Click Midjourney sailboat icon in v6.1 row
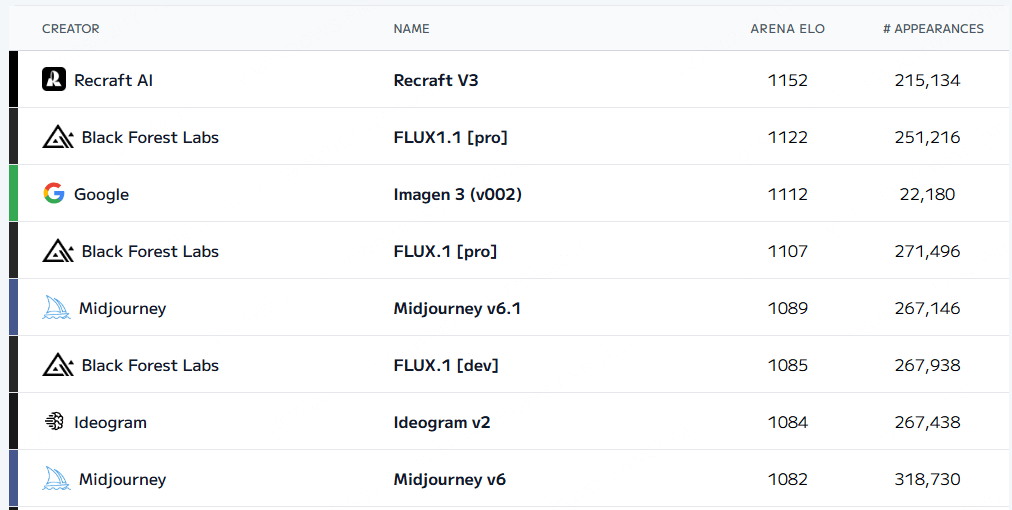This screenshot has width=1012, height=510. [x=56, y=308]
